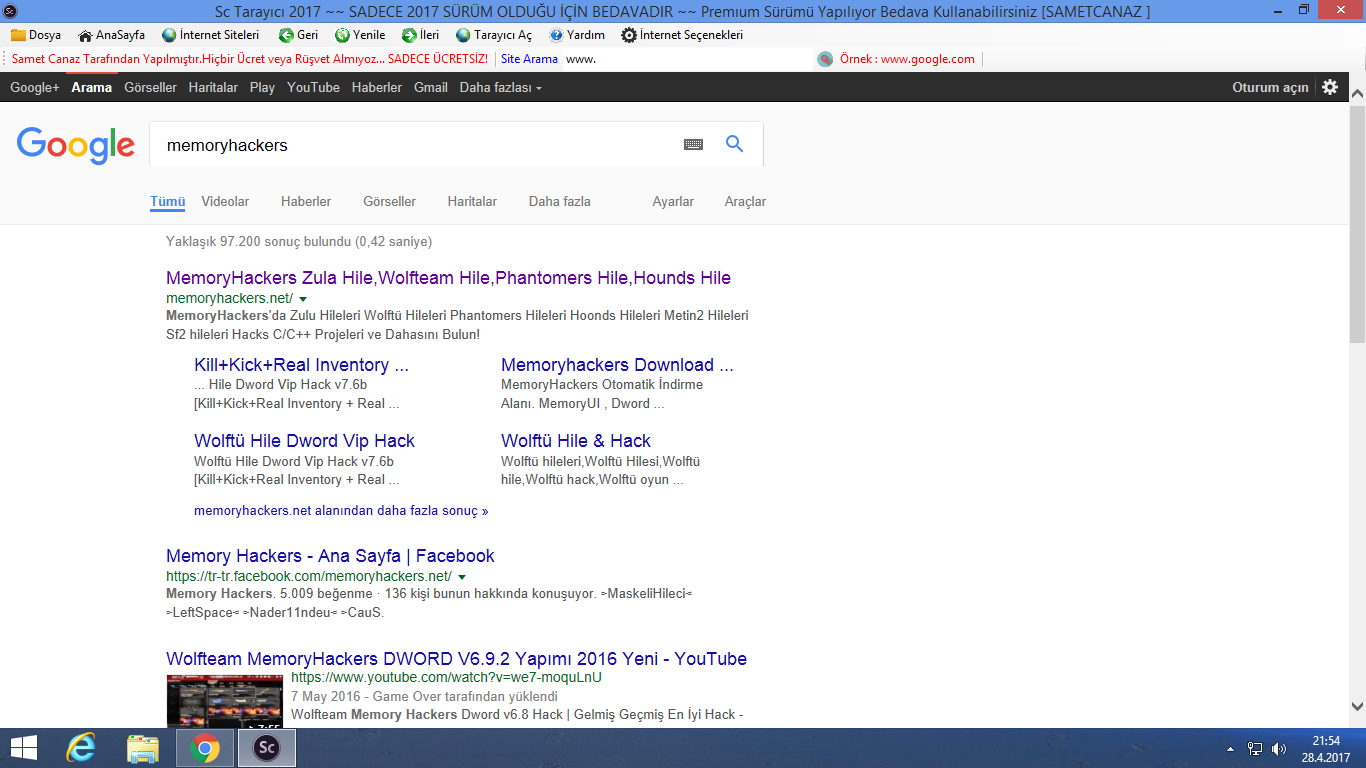This screenshot has width=1366, height=768.
Task: Click the Google logo
Action: click(x=76, y=145)
